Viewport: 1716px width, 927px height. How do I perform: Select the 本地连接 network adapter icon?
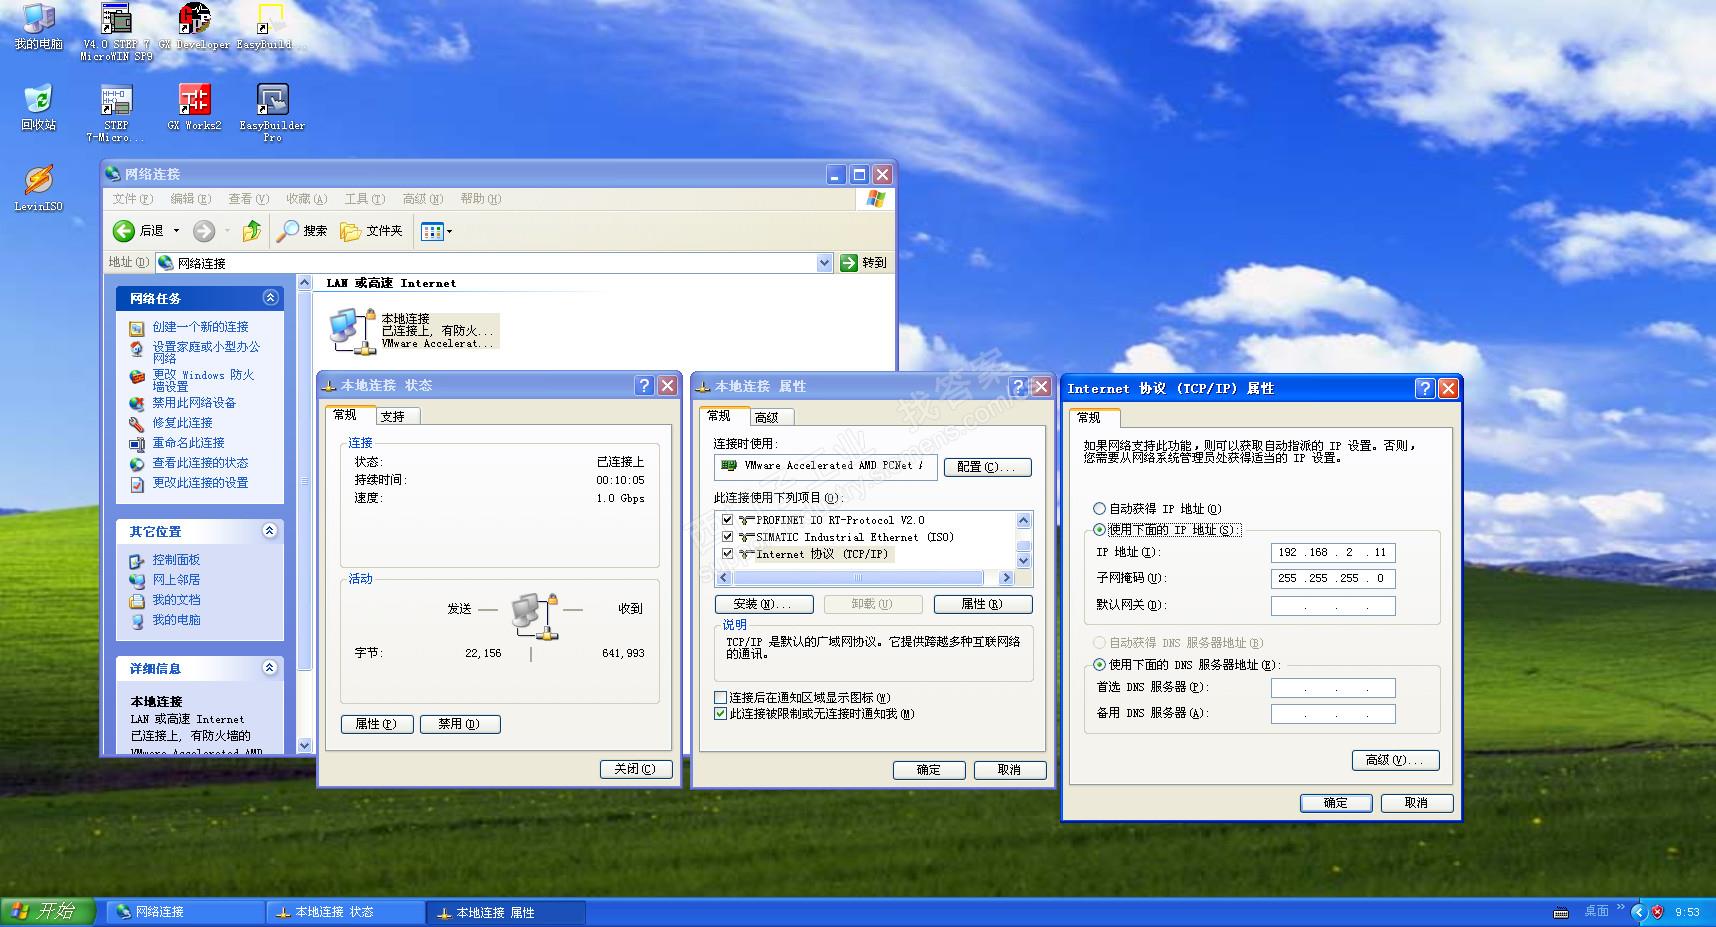(x=353, y=331)
